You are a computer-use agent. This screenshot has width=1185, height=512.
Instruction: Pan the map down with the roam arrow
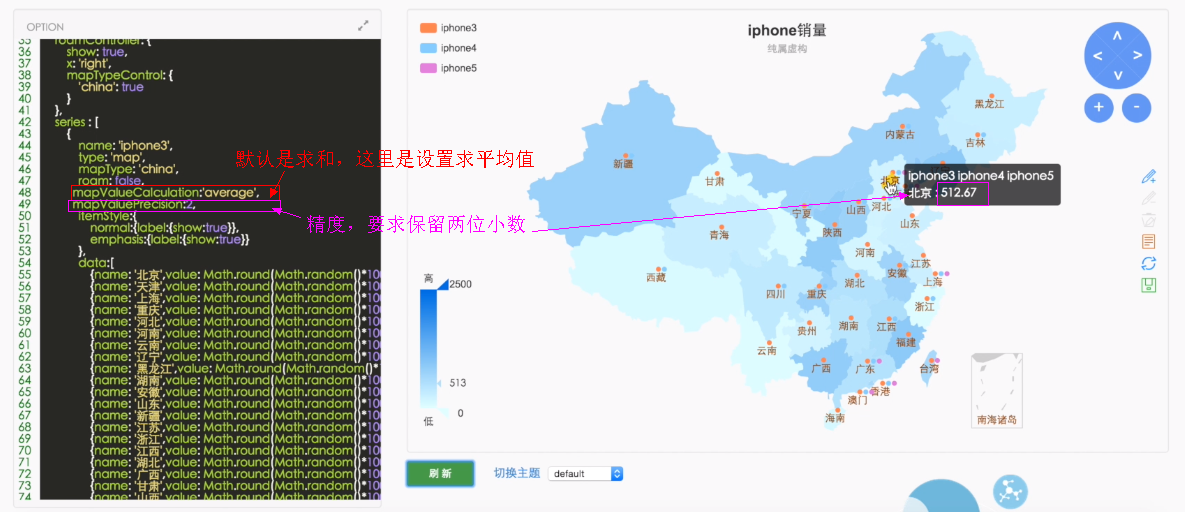tap(1117, 75)
